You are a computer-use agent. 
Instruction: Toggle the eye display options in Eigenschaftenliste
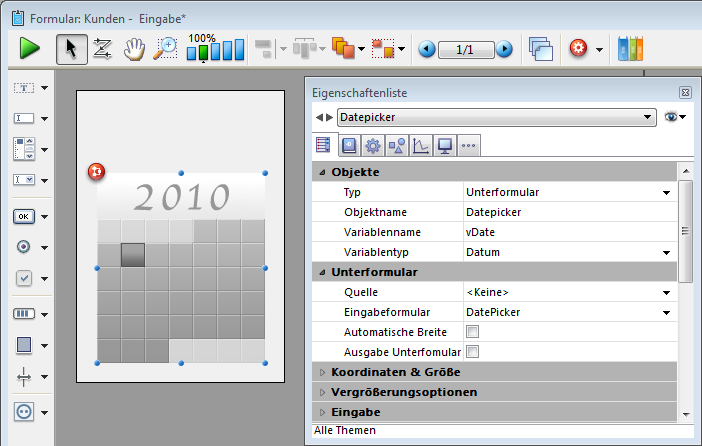coord(675,117)
